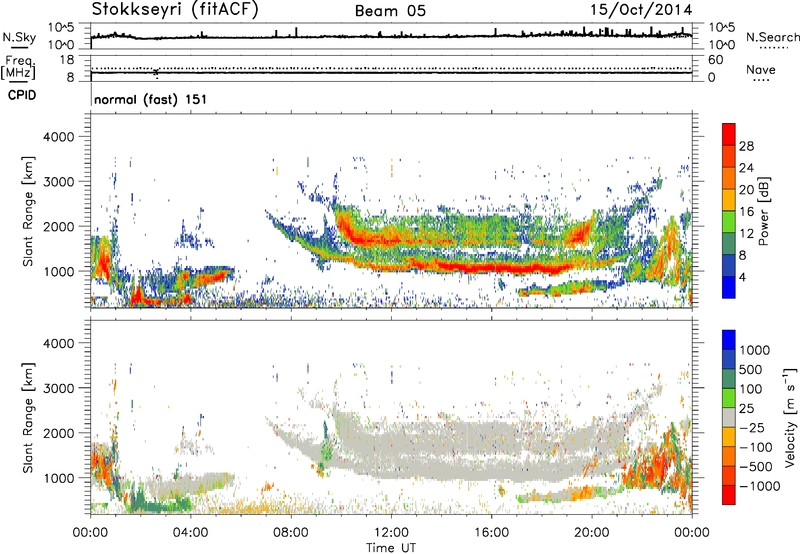The width and height of the screenshot is (800, 554).
Task: Click the "16" power colorbar label
Action: (746, 212)
